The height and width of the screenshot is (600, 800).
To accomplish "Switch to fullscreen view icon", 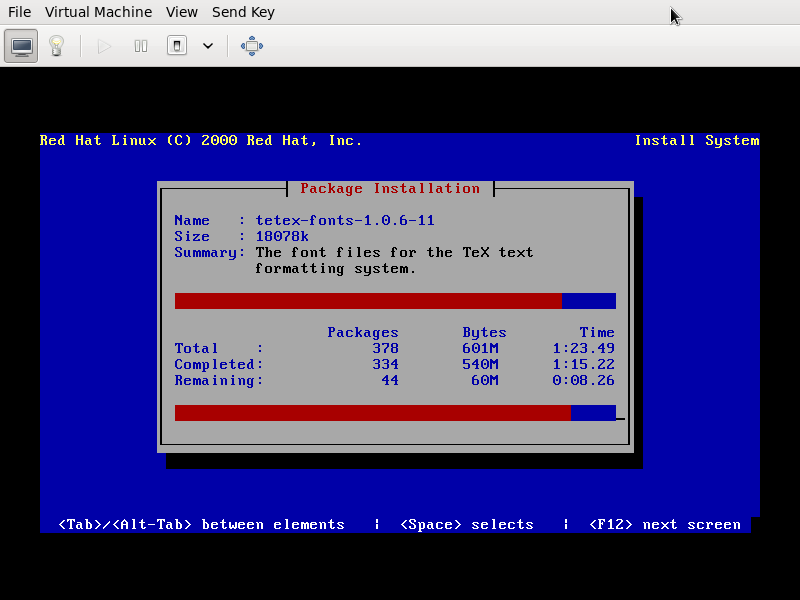I will point(252,46).
